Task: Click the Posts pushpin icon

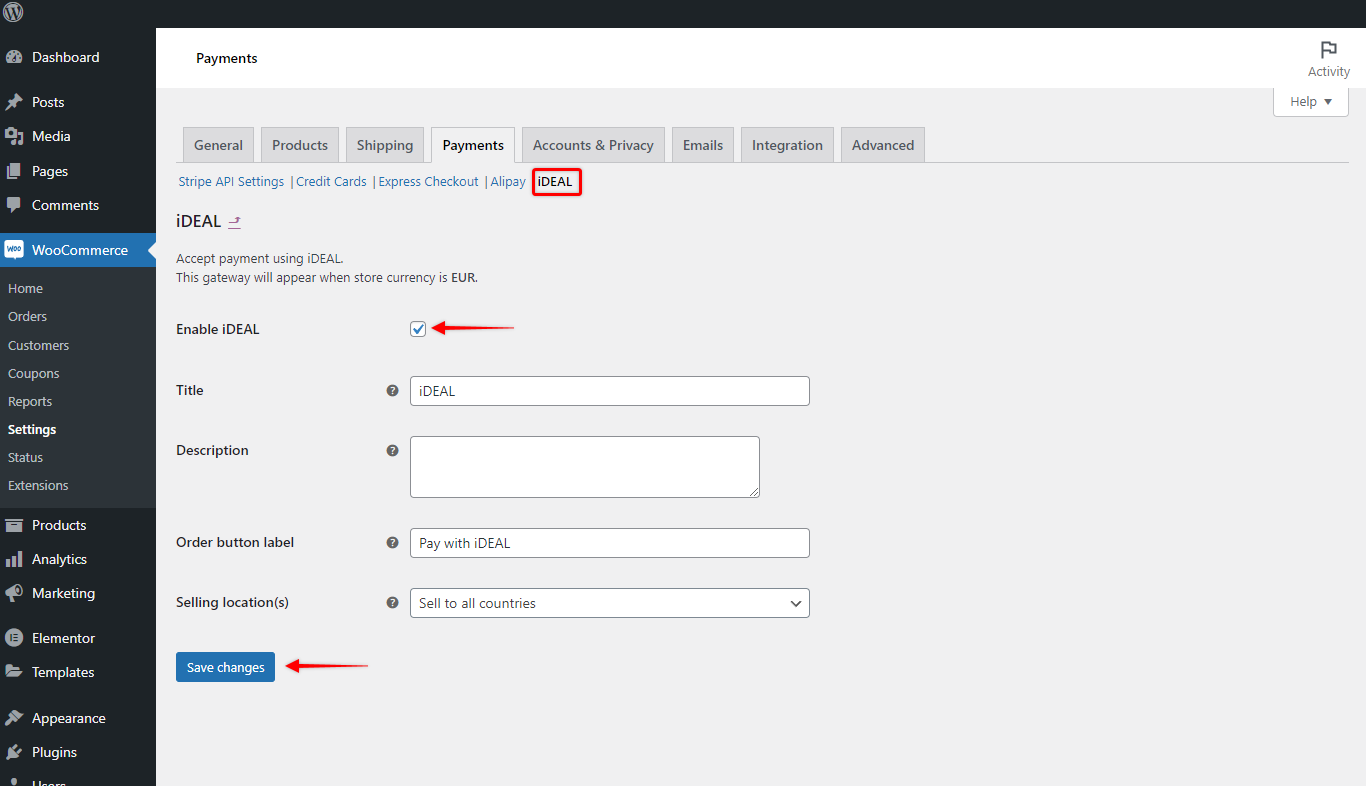Action: click(14, 102)
